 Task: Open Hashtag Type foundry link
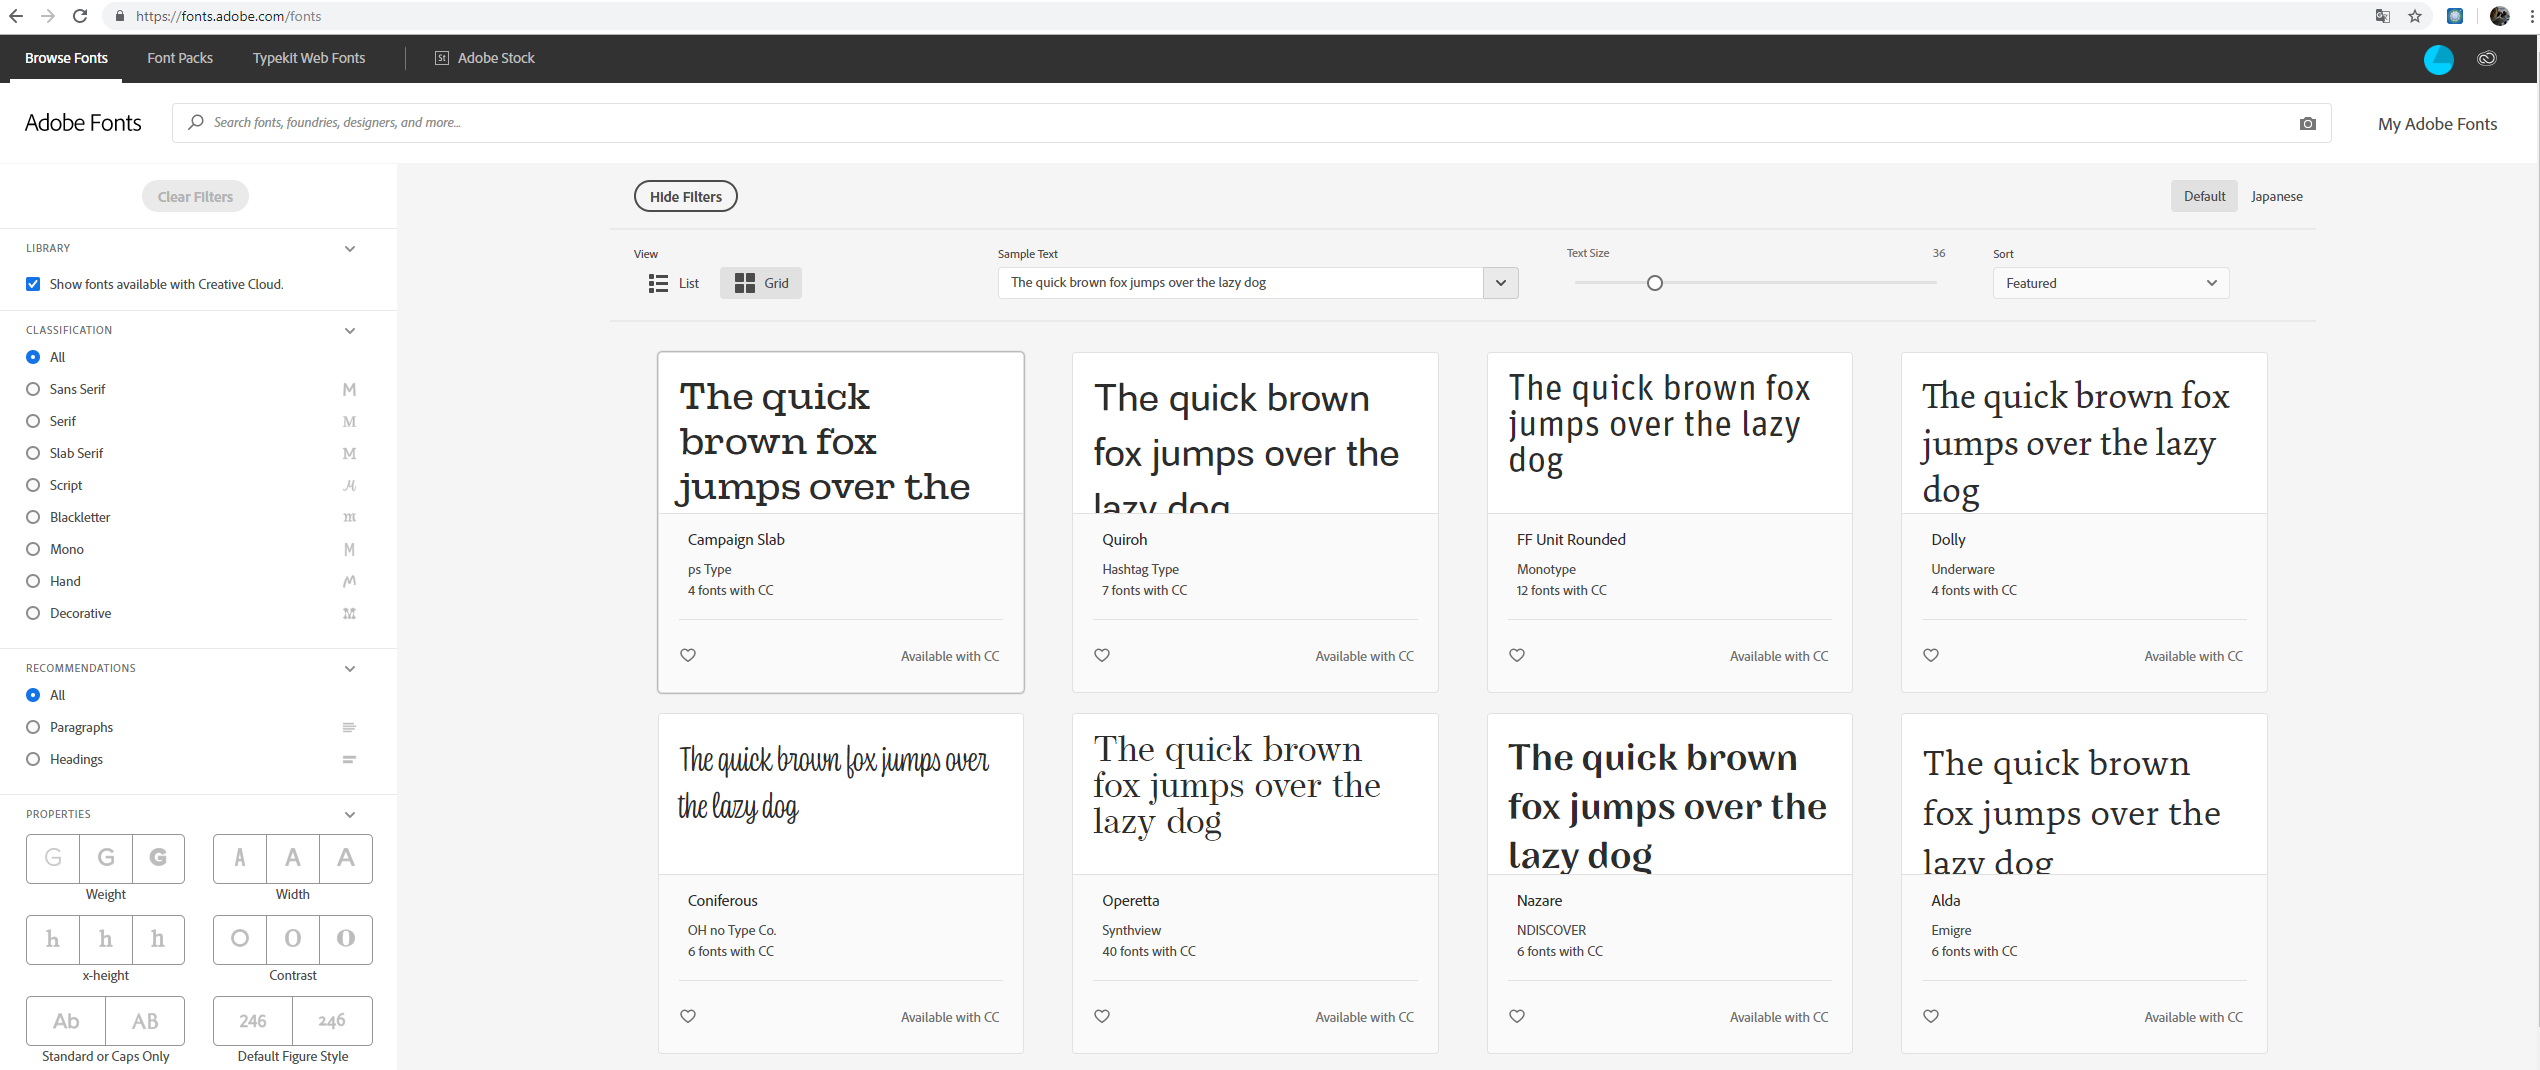(x=1140, y=569)
